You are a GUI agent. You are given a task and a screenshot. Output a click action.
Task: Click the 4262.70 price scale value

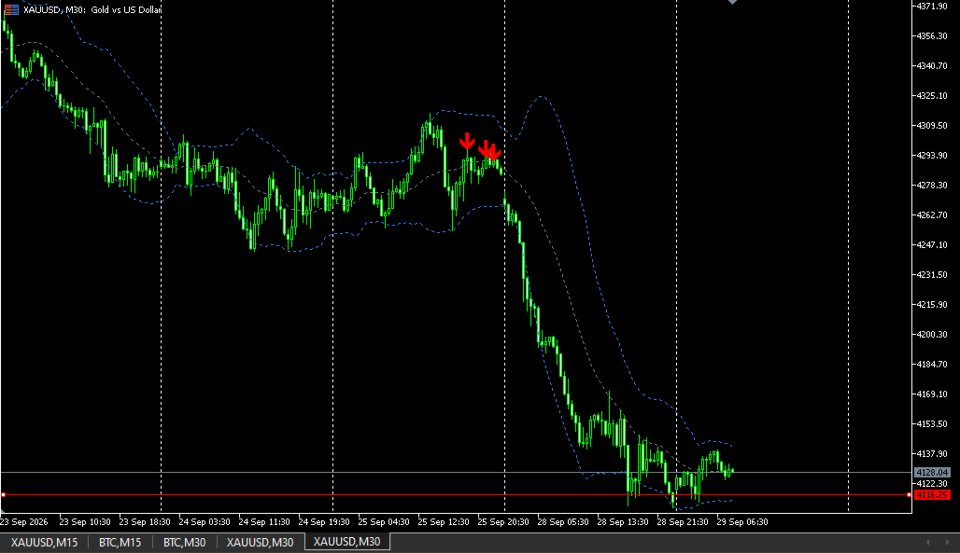[931, 216]
